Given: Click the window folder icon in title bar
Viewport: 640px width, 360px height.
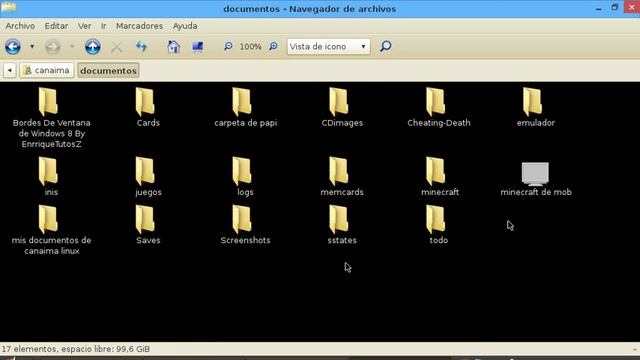Looking at the screenshot, I should pos(8,7).
